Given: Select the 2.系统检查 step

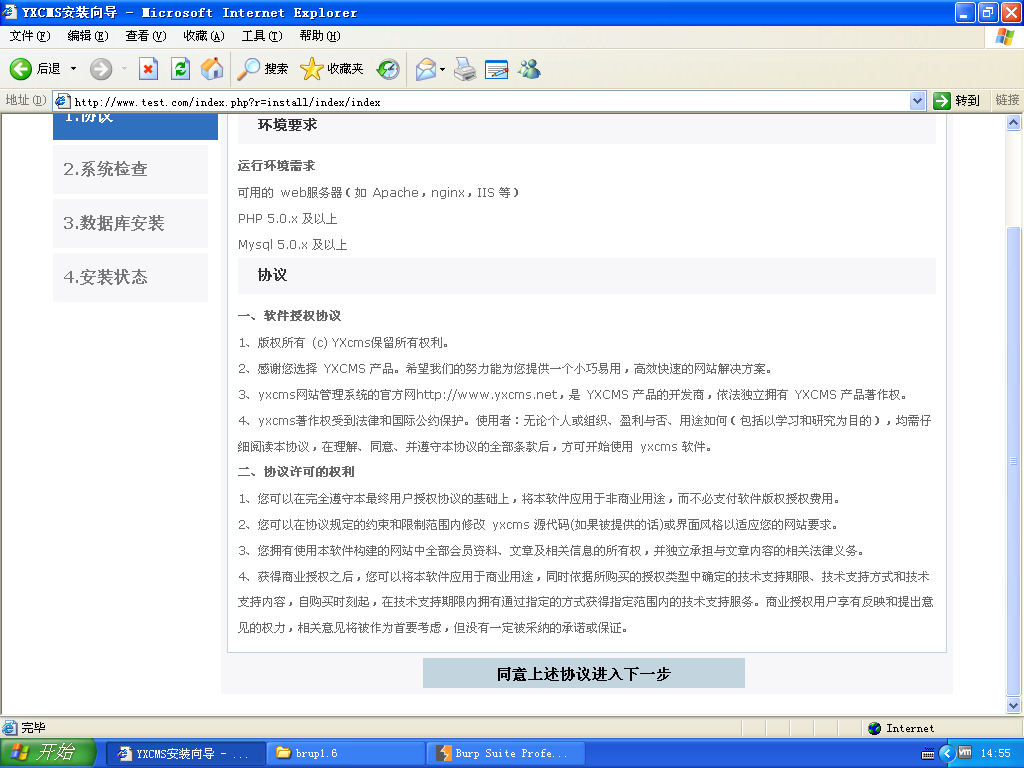Looking at the screenshot, I should coord(131,169).
